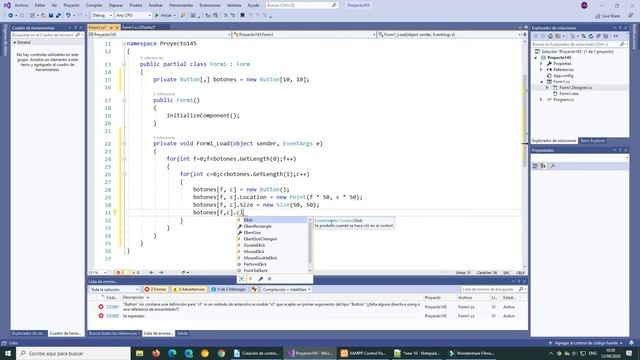Switch to Form1.cs [Diseño] tab
The height and width of the screenshot is (360, 640).
point(139,27)
